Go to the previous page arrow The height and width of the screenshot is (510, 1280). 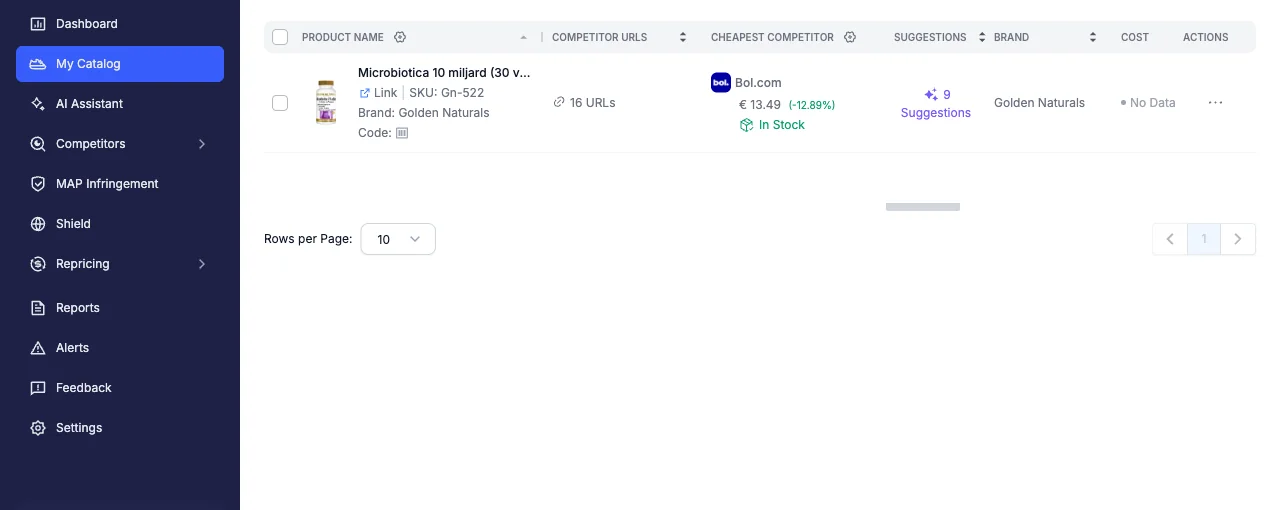1170,239
